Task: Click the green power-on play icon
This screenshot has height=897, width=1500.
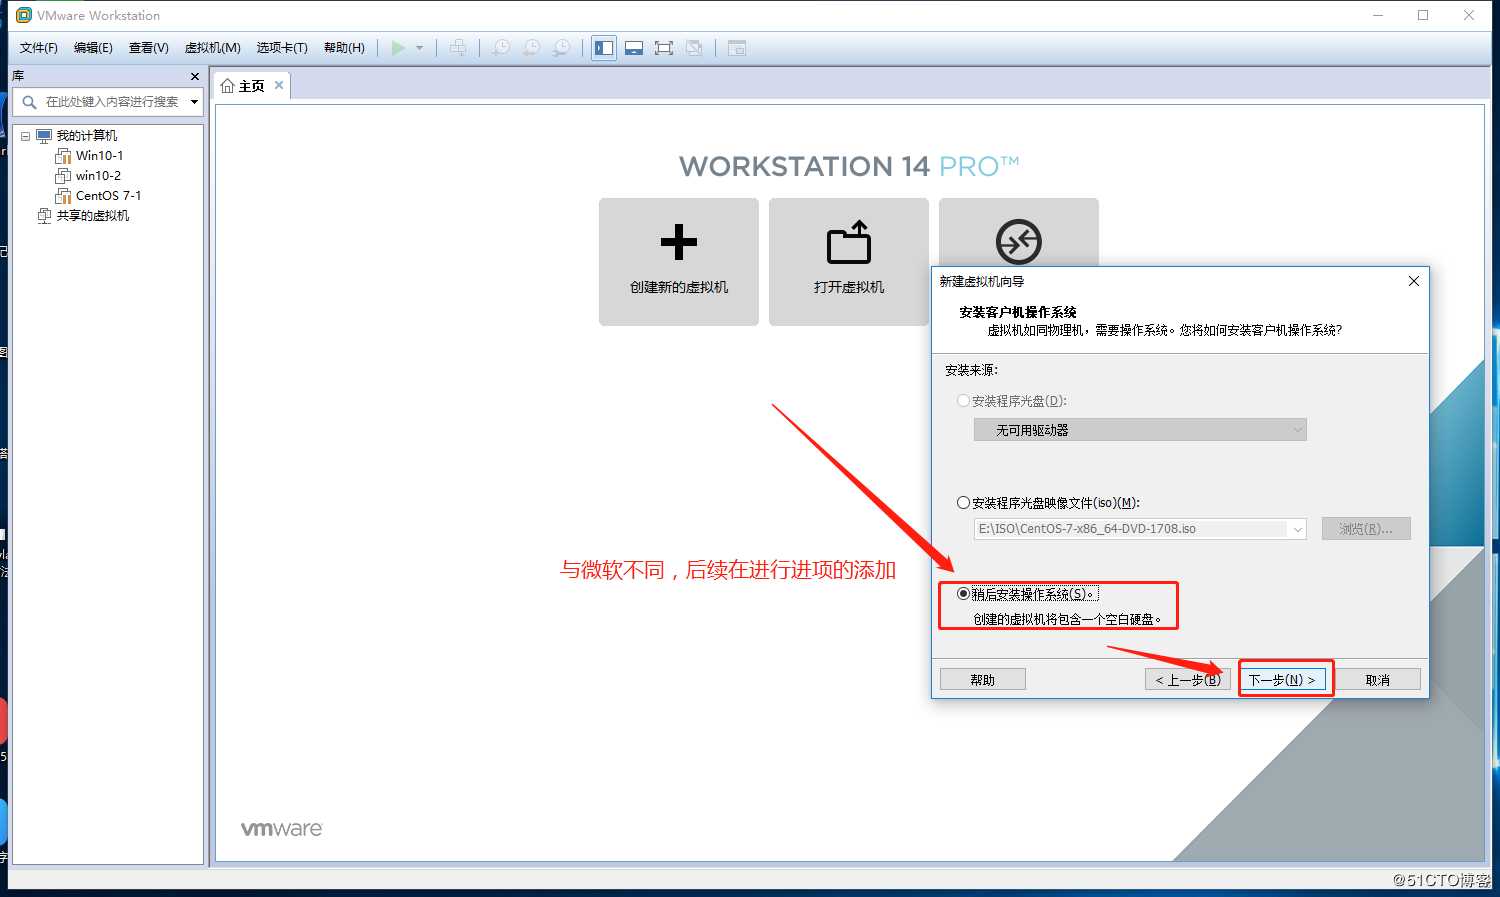Action: 398,48
